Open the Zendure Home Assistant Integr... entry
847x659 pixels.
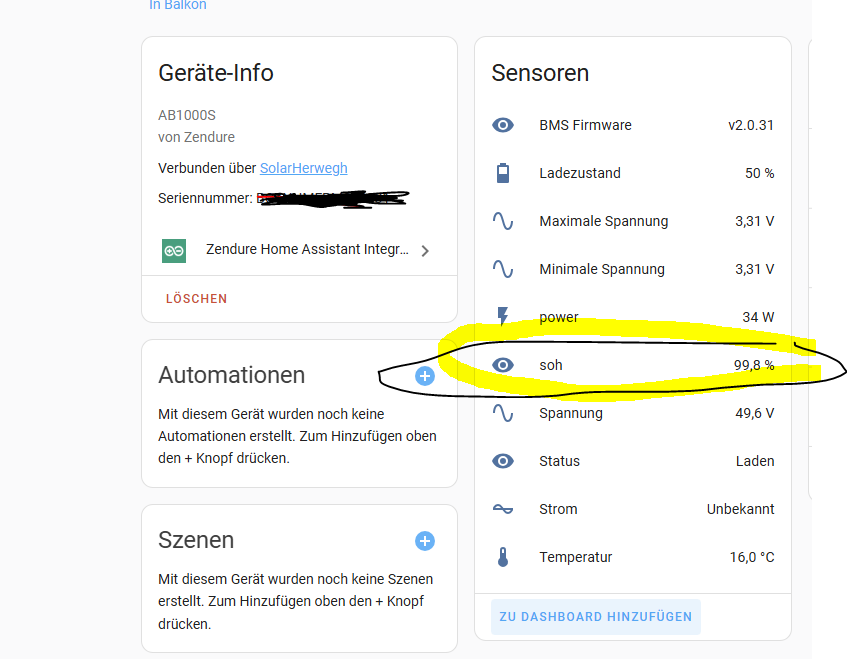click(299, 251)
